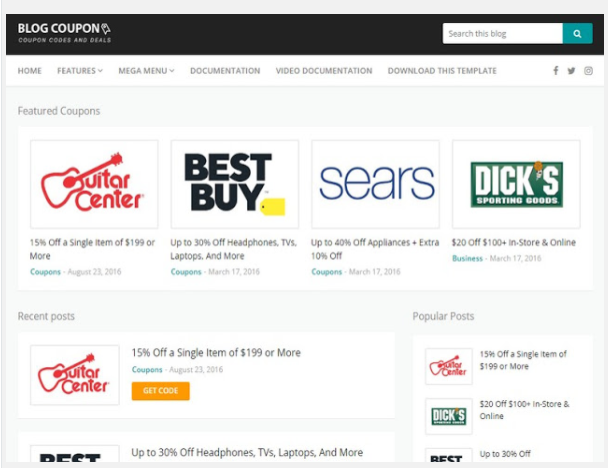Screen dimensions: 608x468
Task: Open featured Guitar Center logo thumbnail
Action: tap(94, 184)
